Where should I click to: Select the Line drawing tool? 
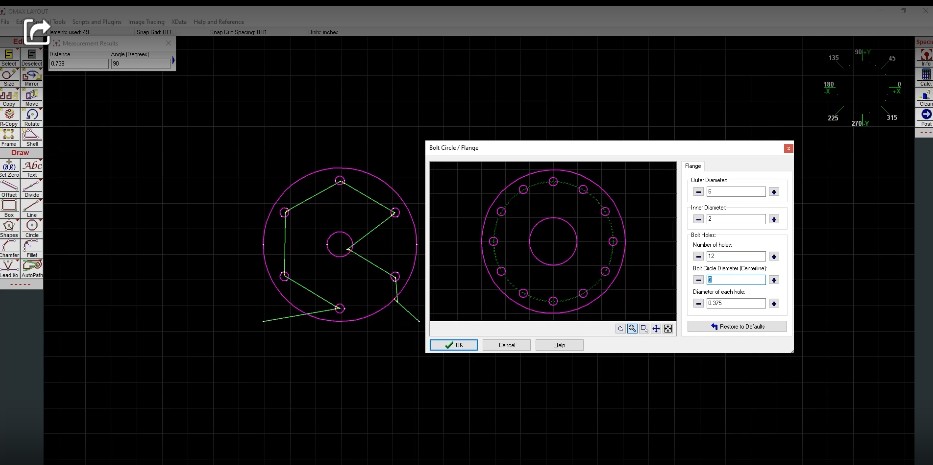pyautogui.click(x=32, y=208)
